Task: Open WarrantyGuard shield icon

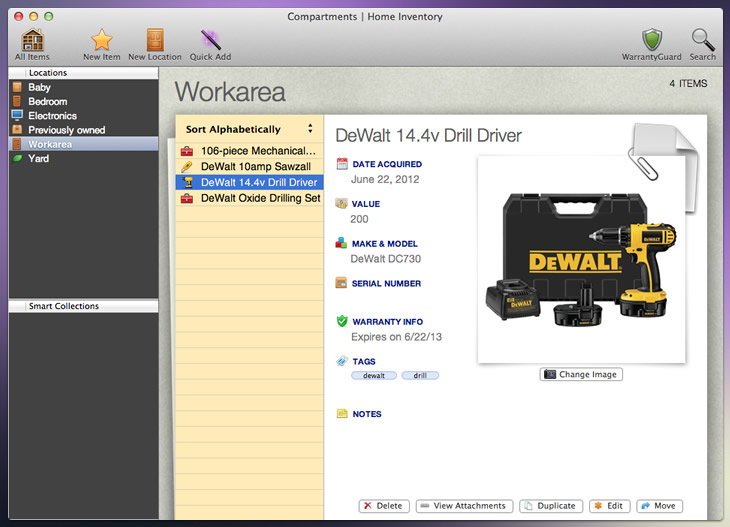Action: pos(652,40)
